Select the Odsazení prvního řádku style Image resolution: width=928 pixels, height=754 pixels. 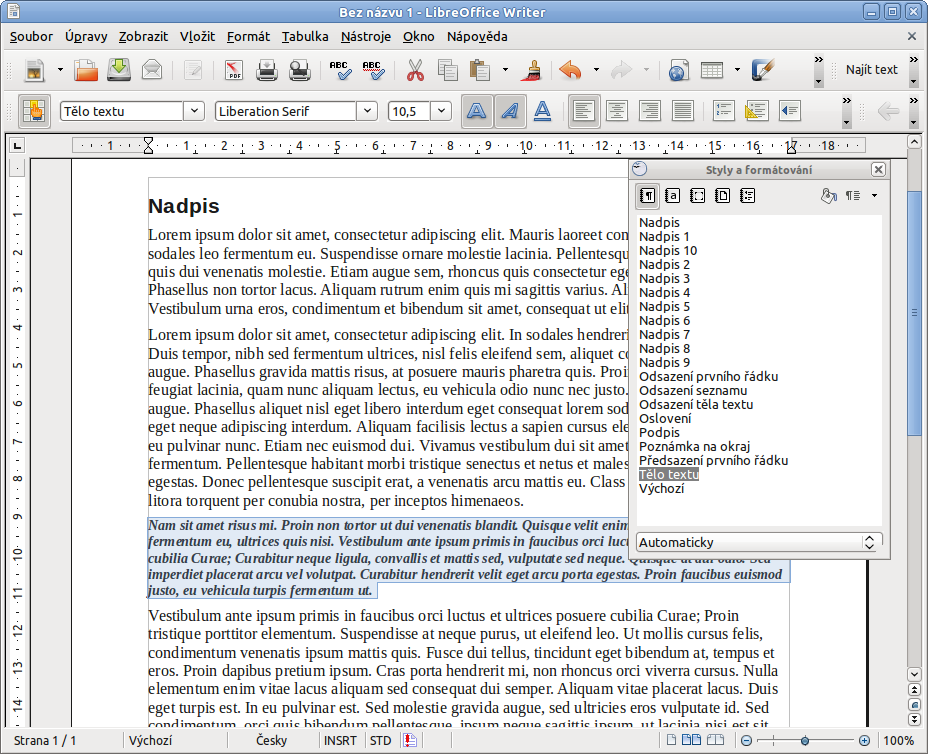point(708,376)
